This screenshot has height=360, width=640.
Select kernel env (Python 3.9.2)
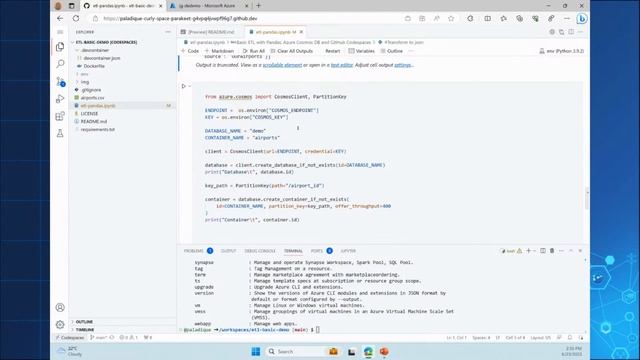[x=562, y=51]
